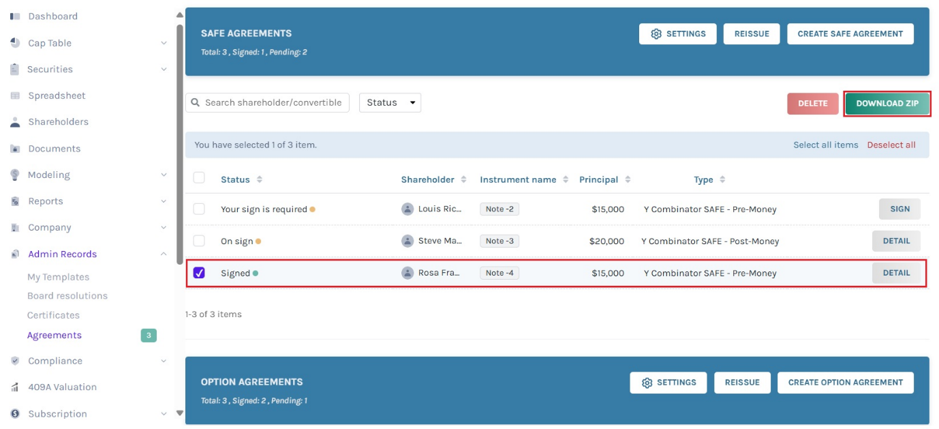
Task: Click Louis Ric... shareholder avatar icon
Action: [x=407, y=209]
